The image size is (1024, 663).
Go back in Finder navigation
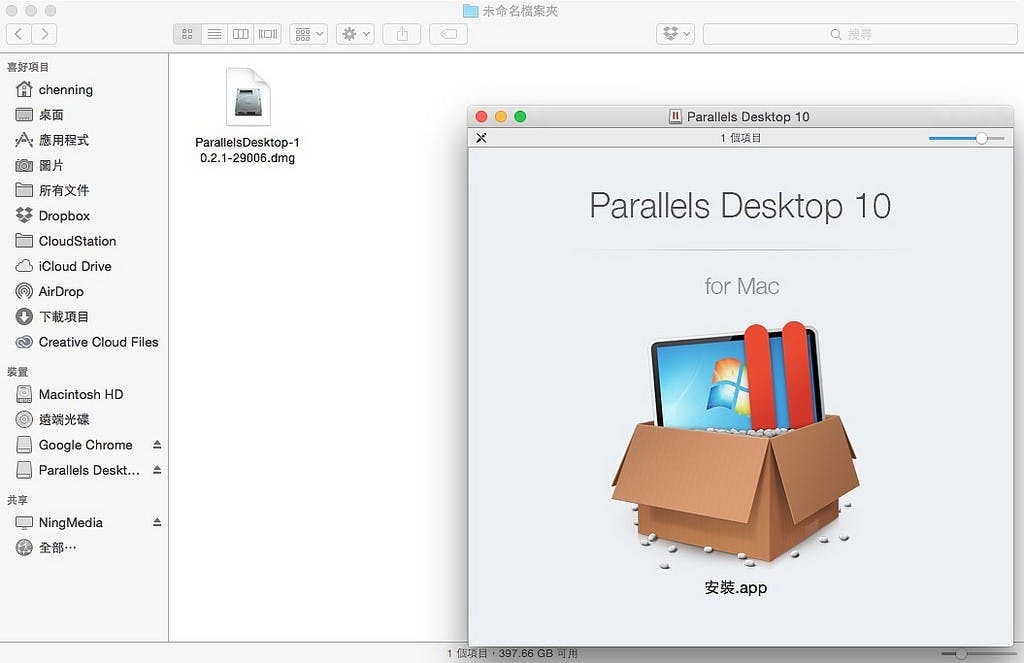(x=19, y=34)
